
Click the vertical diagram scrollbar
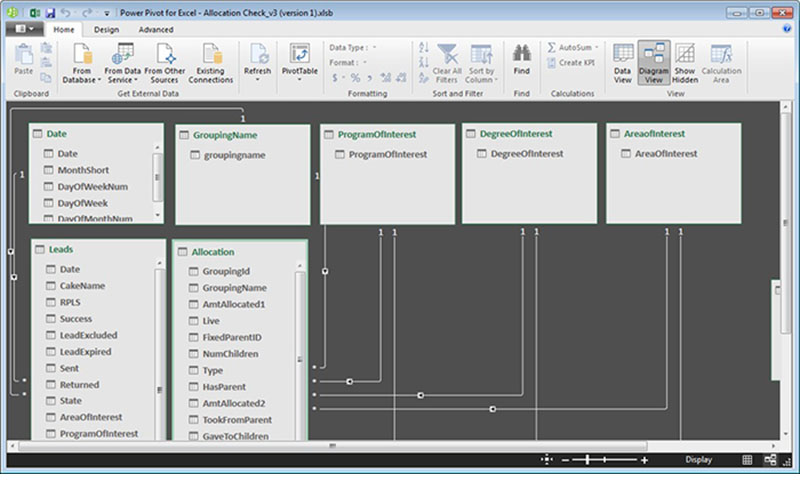785,223
